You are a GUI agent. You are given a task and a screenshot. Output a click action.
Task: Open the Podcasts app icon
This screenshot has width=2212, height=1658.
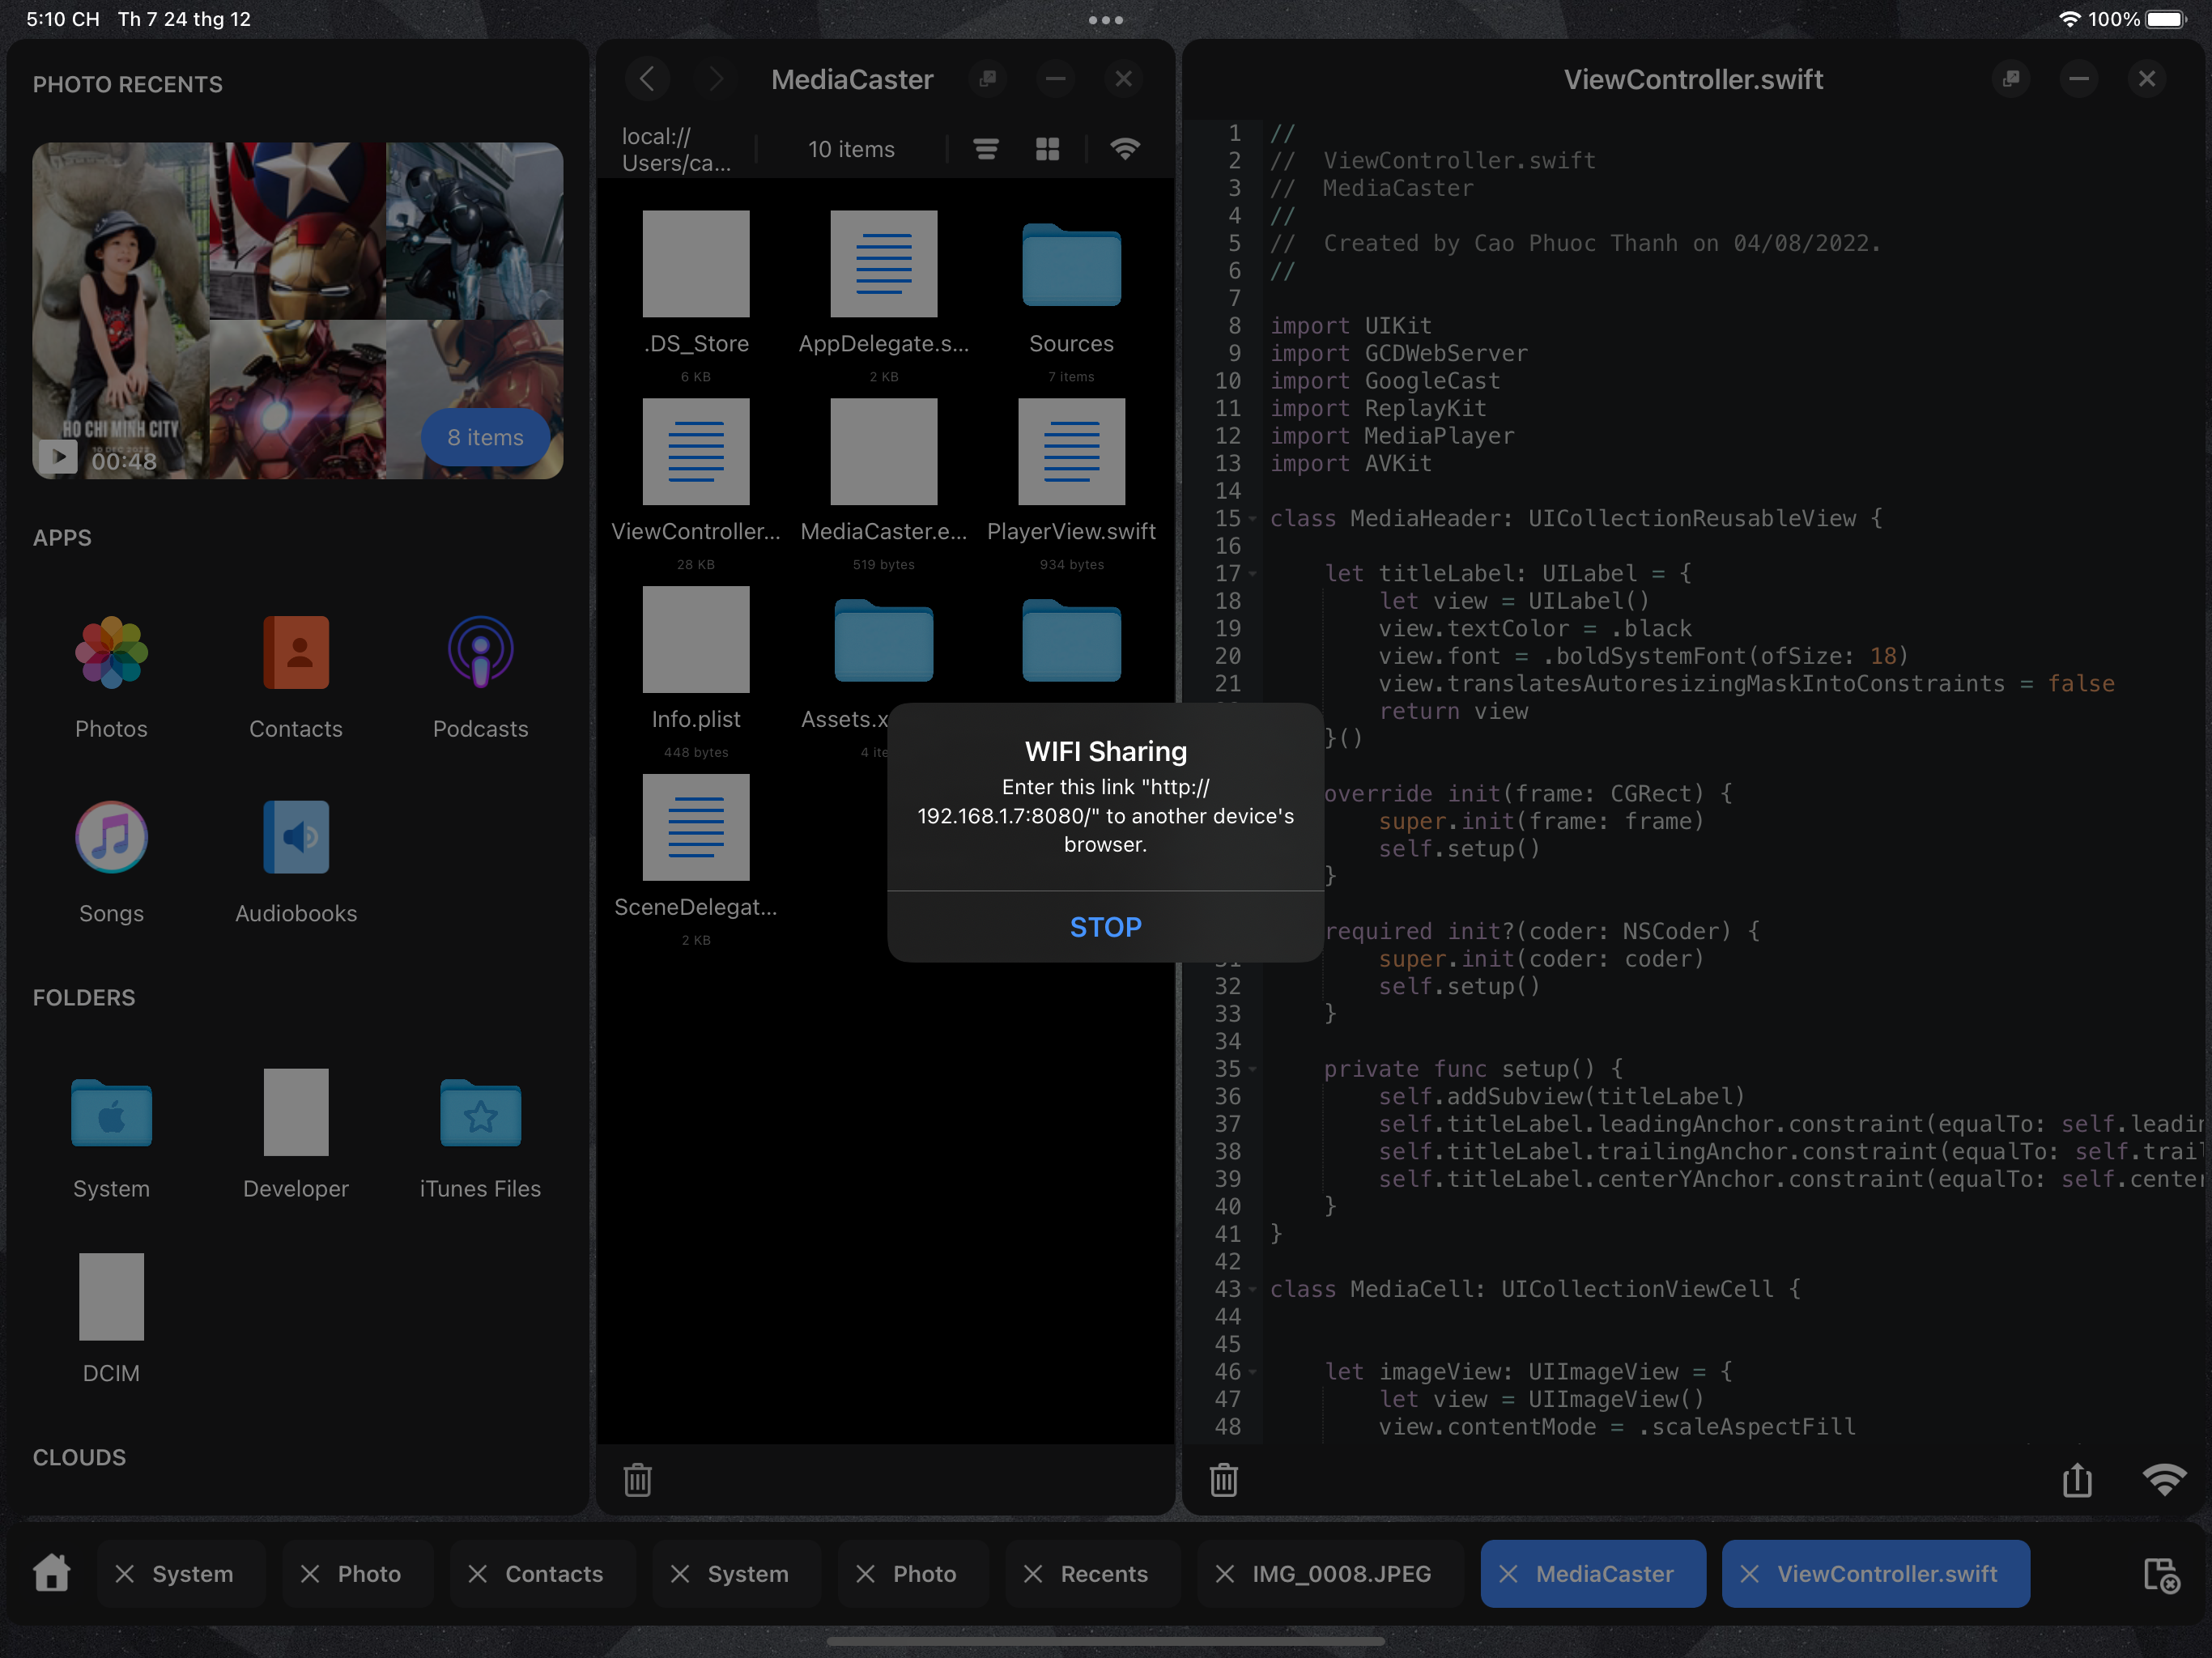pyautogui.click(x=480, y=652)
